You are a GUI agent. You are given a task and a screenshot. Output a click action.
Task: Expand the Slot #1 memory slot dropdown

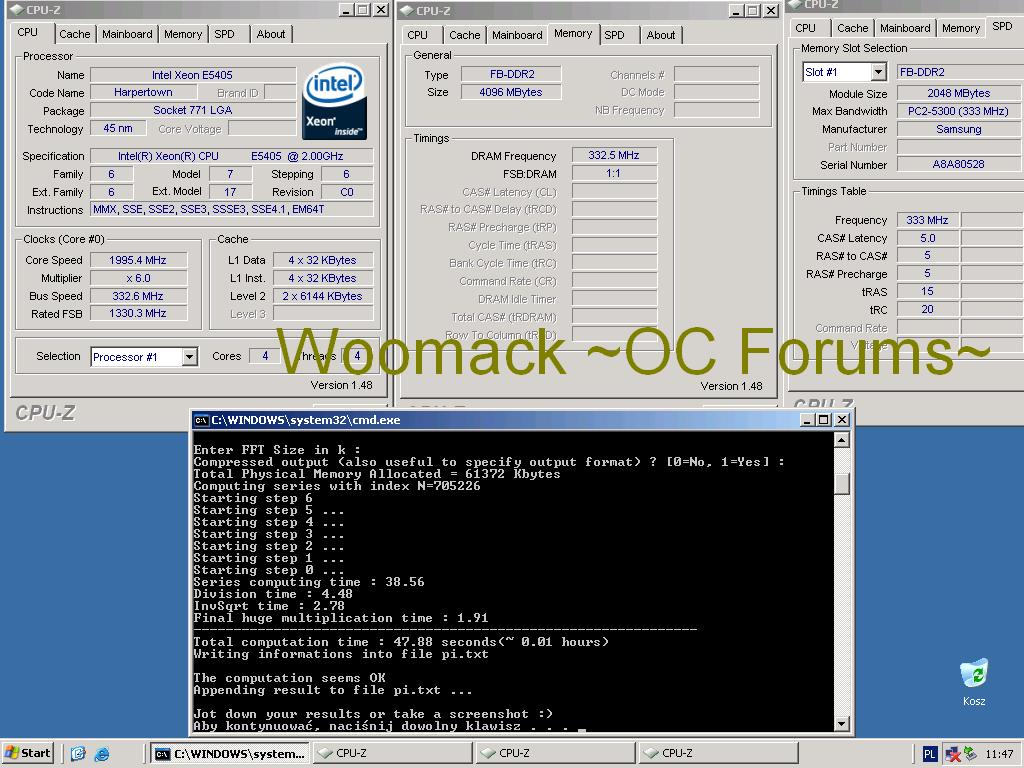[x=878, y=72]
